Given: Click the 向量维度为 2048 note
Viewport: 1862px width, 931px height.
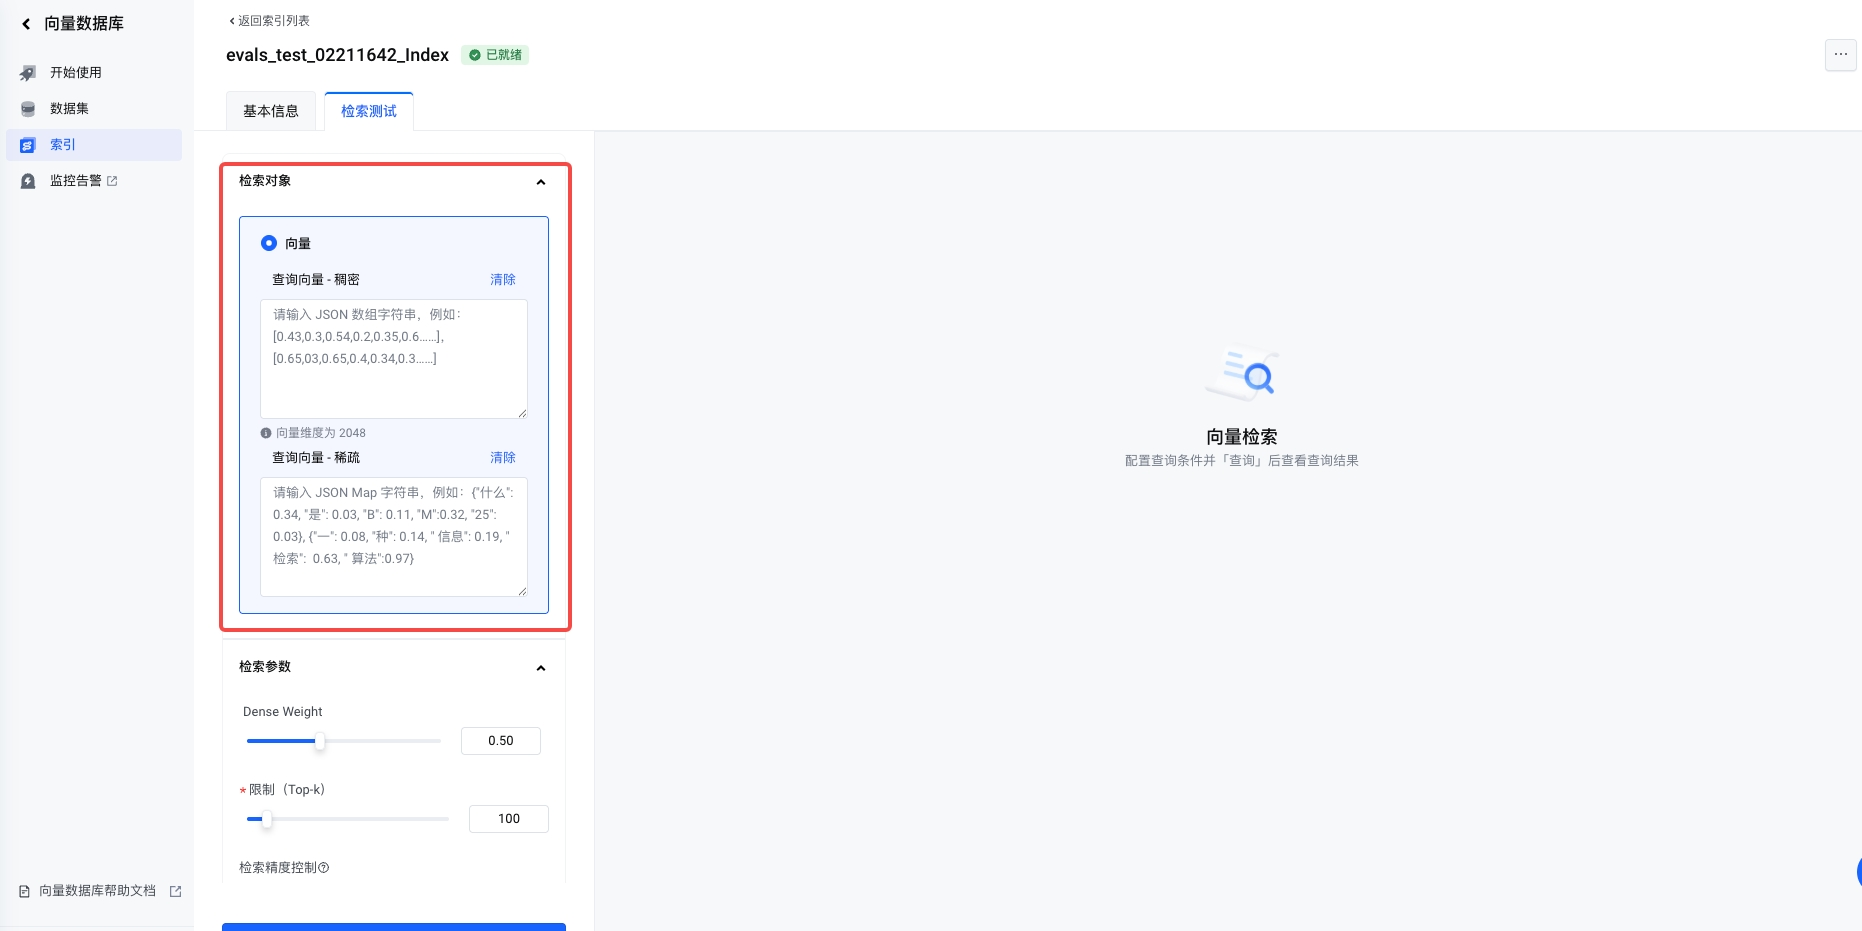Looking at the screenshot, I should coord(321,433).
